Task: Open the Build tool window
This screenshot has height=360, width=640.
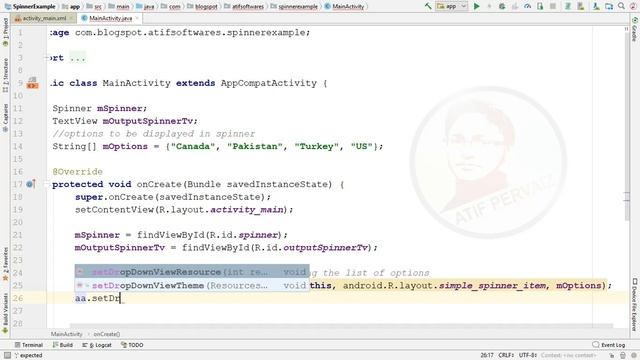Action: tap(63, 345)
